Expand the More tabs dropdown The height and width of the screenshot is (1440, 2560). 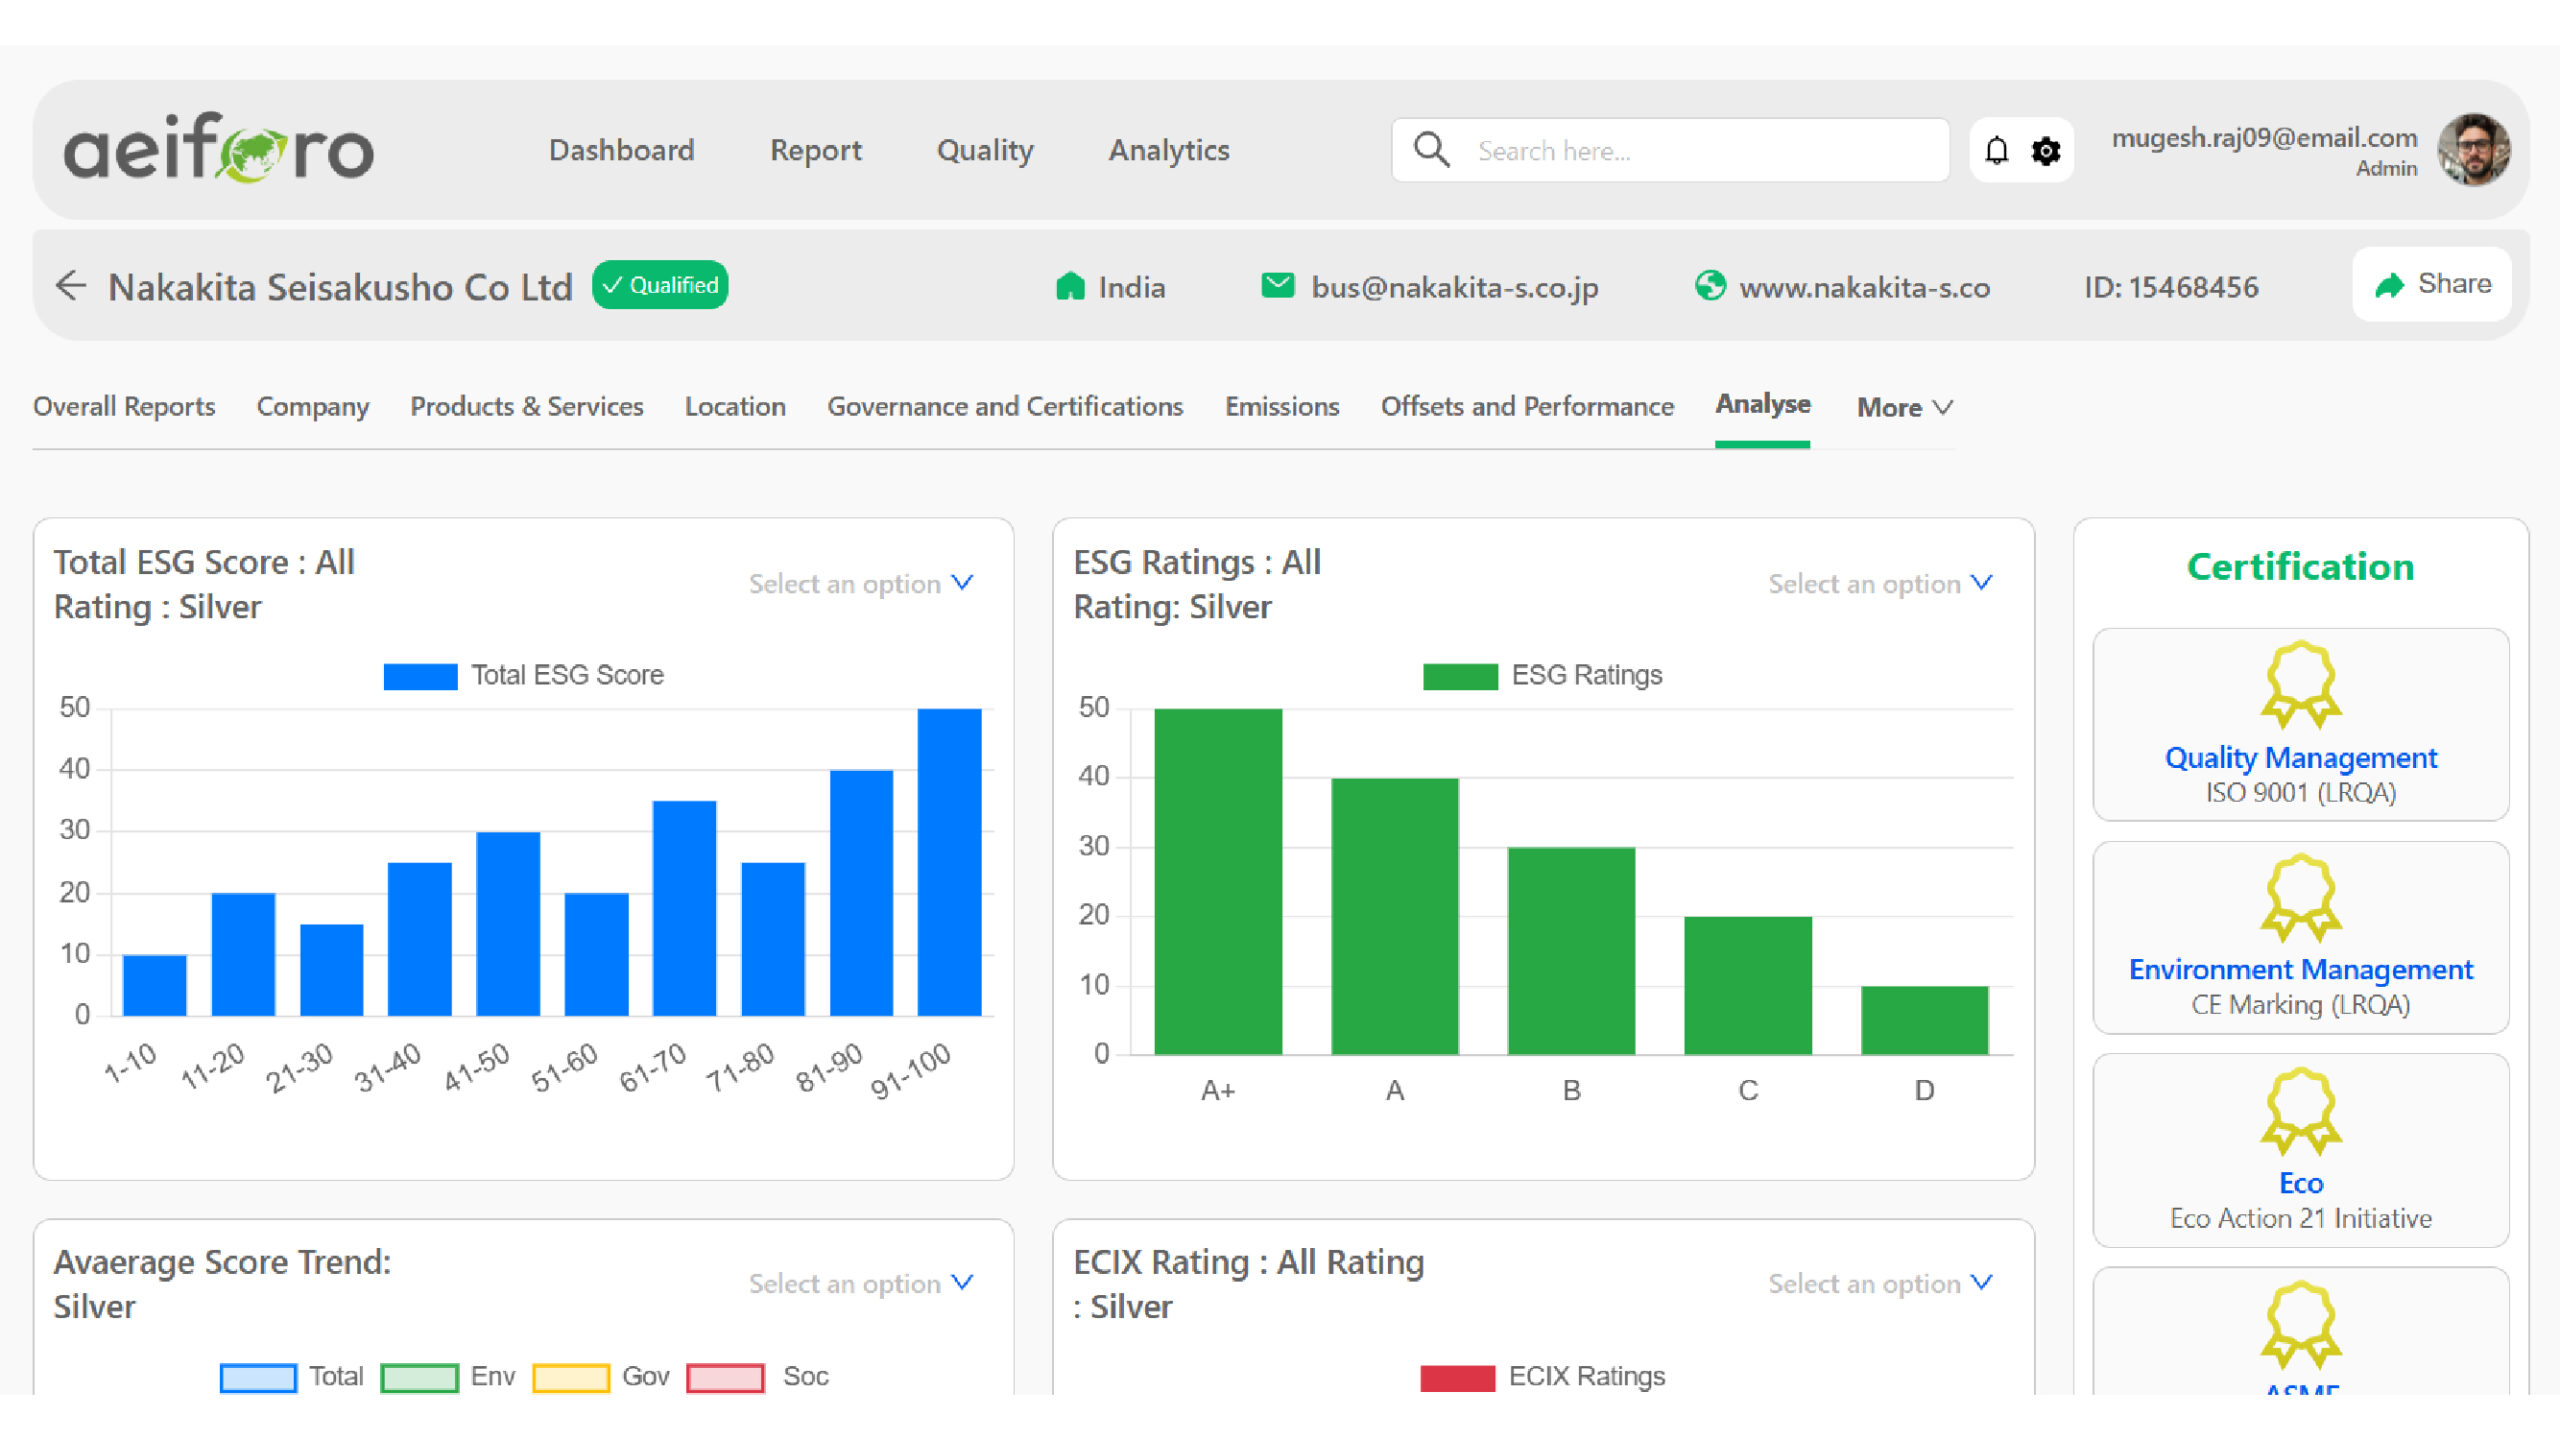[x=1905, y=407]
